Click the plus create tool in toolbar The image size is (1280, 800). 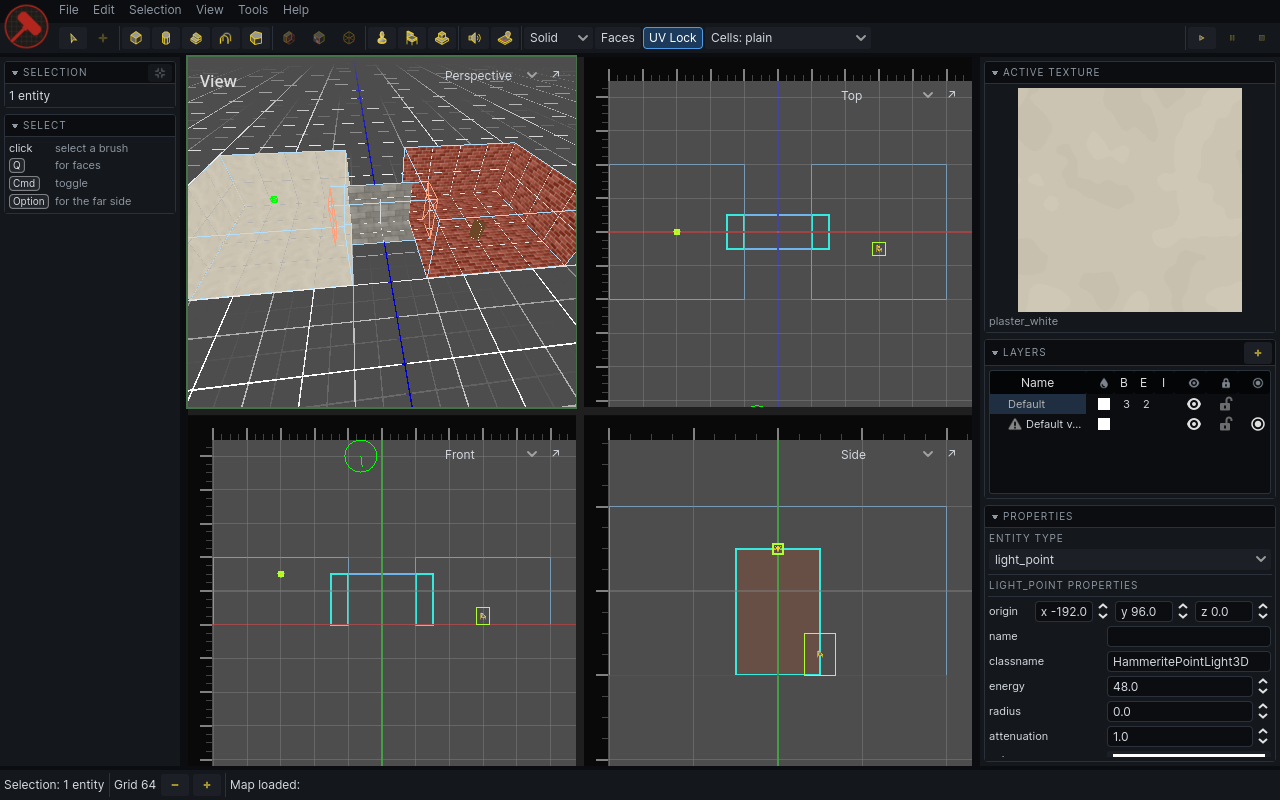tap(102, 38)
